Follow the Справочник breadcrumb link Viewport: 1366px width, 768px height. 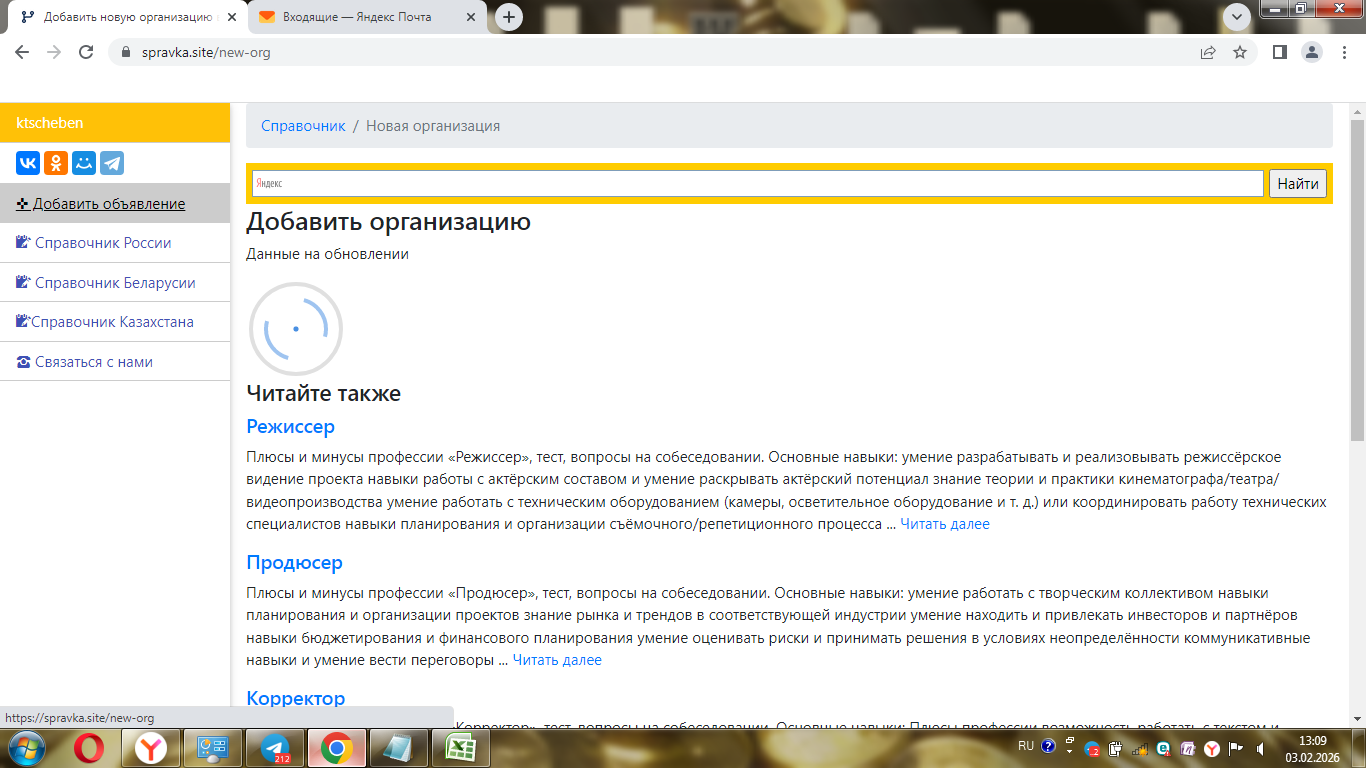[303, 126]
